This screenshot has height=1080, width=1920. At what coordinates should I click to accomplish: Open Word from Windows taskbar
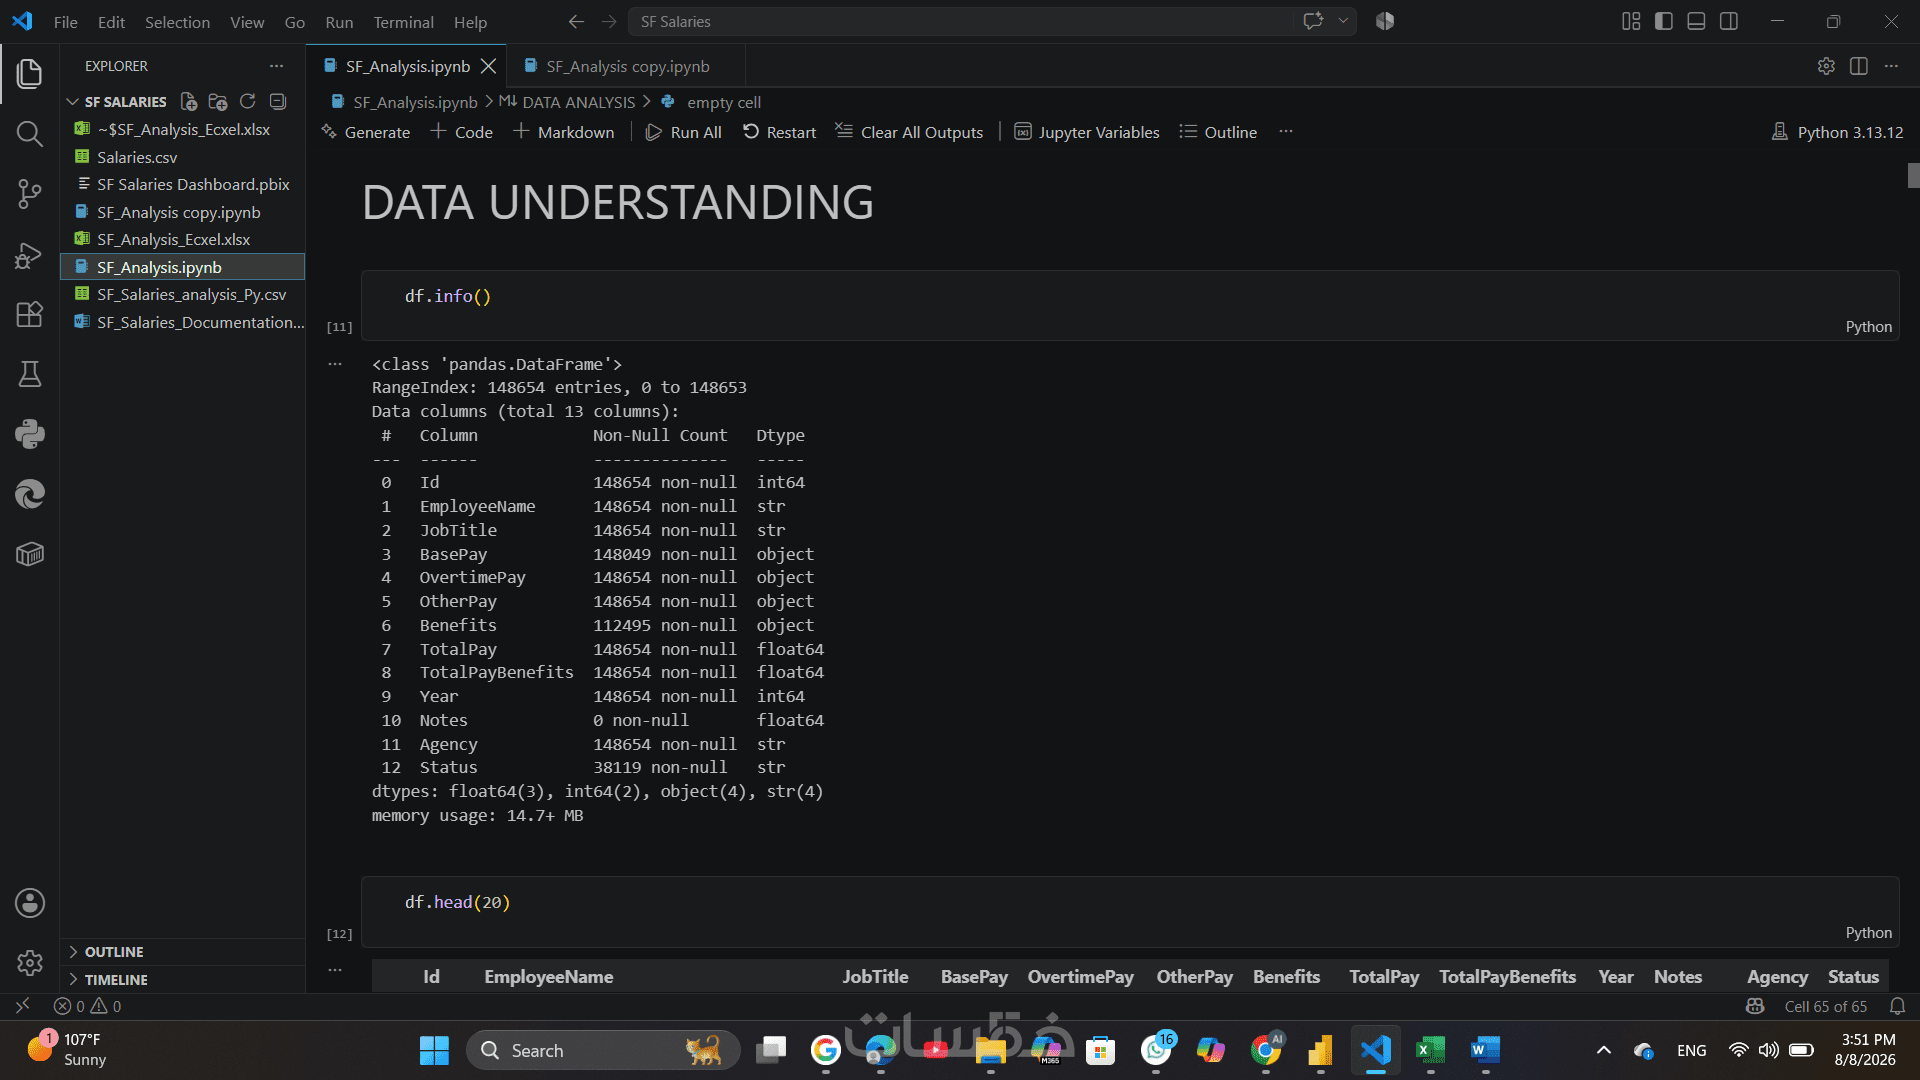tap(1485, 1050)
